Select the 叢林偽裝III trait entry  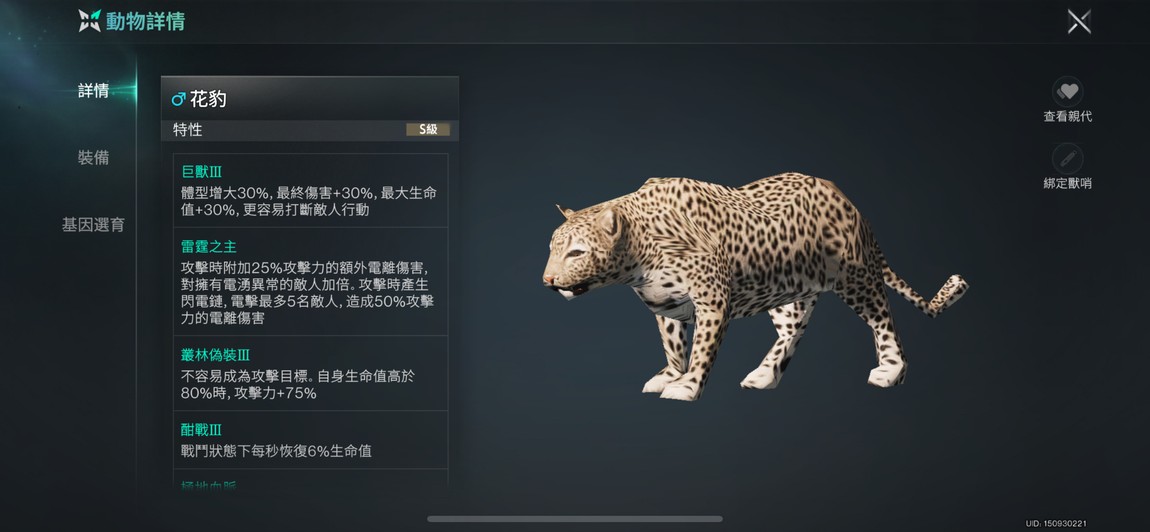coord(310,374)
